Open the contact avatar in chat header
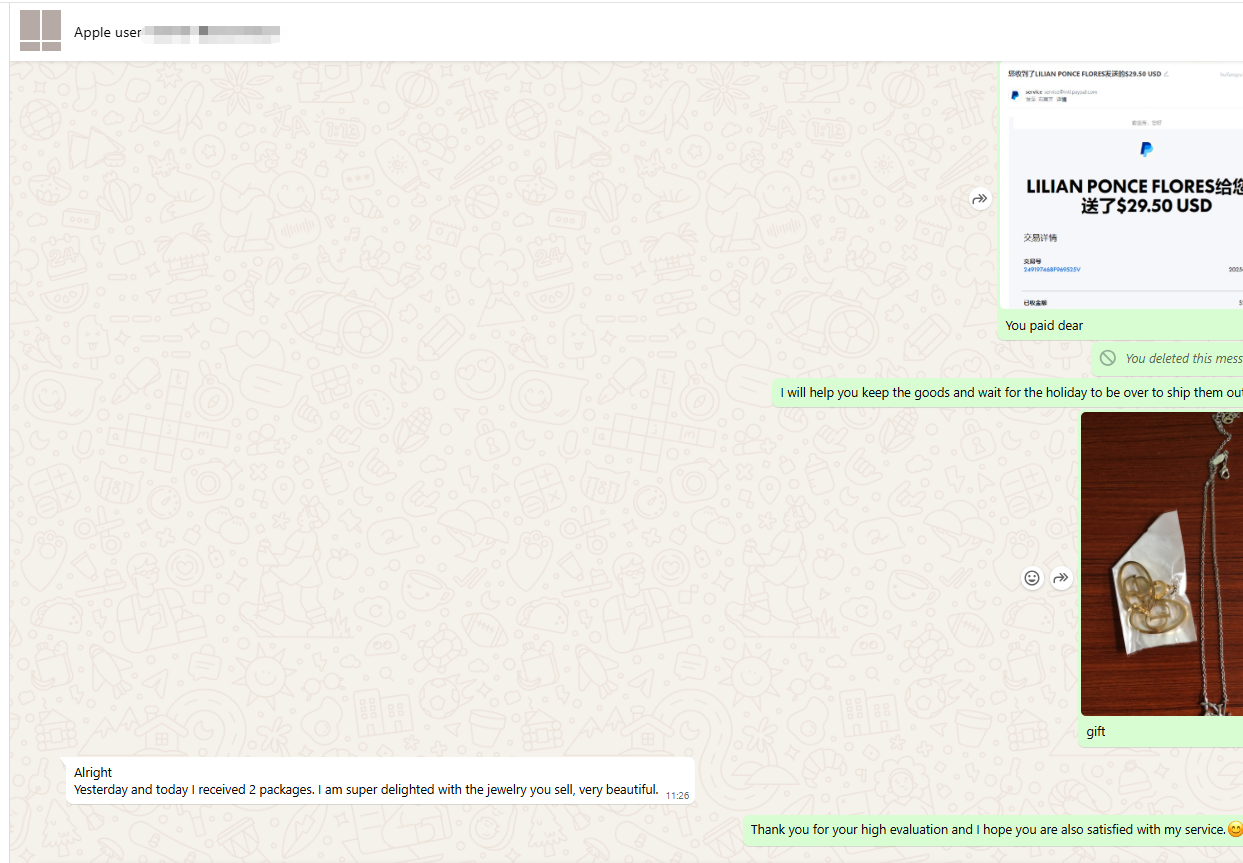 tap(40, 31)
